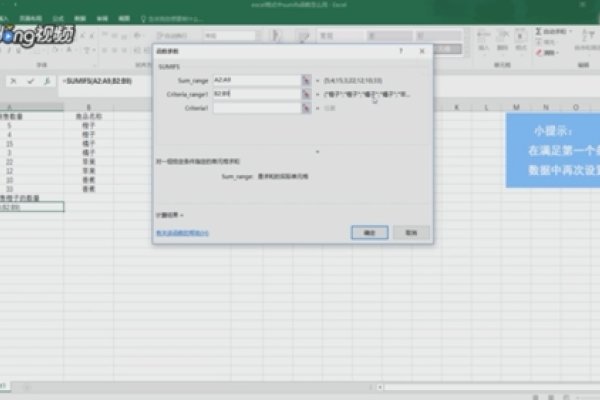The width and height of the screenshot is (600, 400).
Task: Click into the Sum_range input field
Action: [x=256, y=78]
